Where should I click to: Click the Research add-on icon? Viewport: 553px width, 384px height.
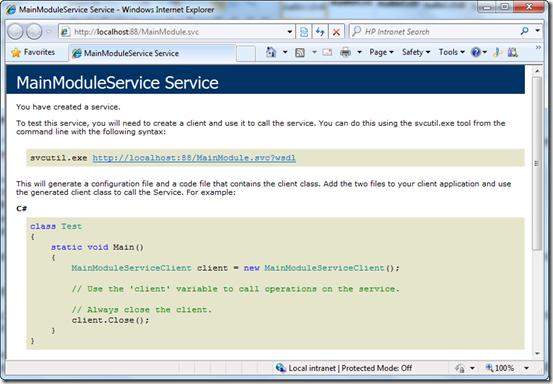(512, 53)
